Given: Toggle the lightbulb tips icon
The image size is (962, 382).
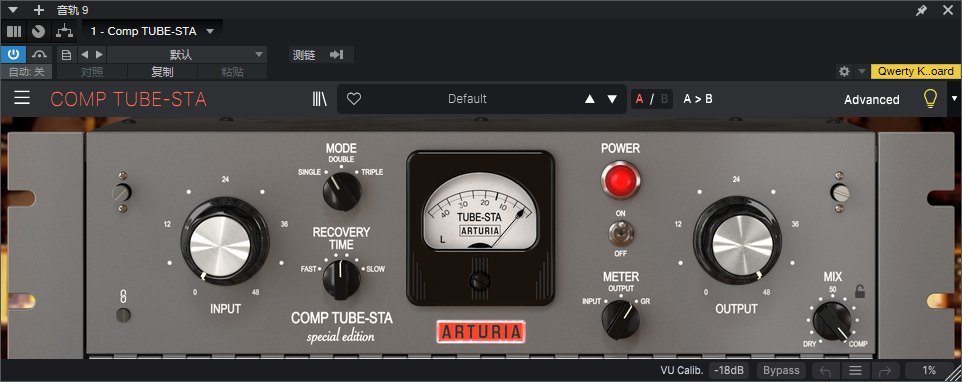Looking at the screenshot, I should coord(931,99).
